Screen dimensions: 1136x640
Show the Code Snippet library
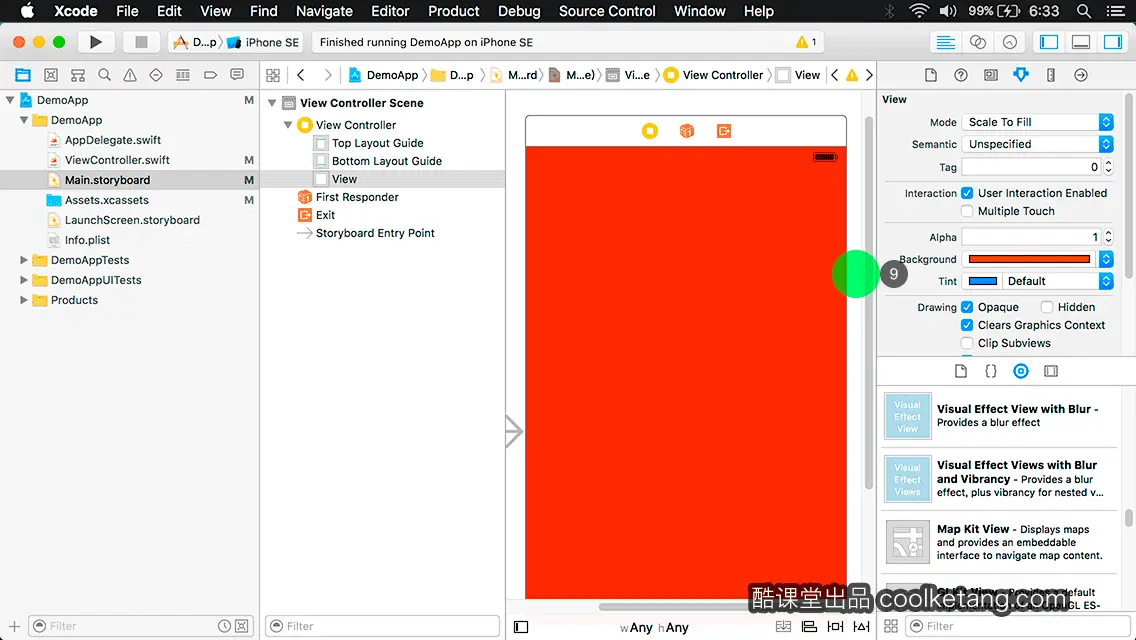[x=990, y=371]
